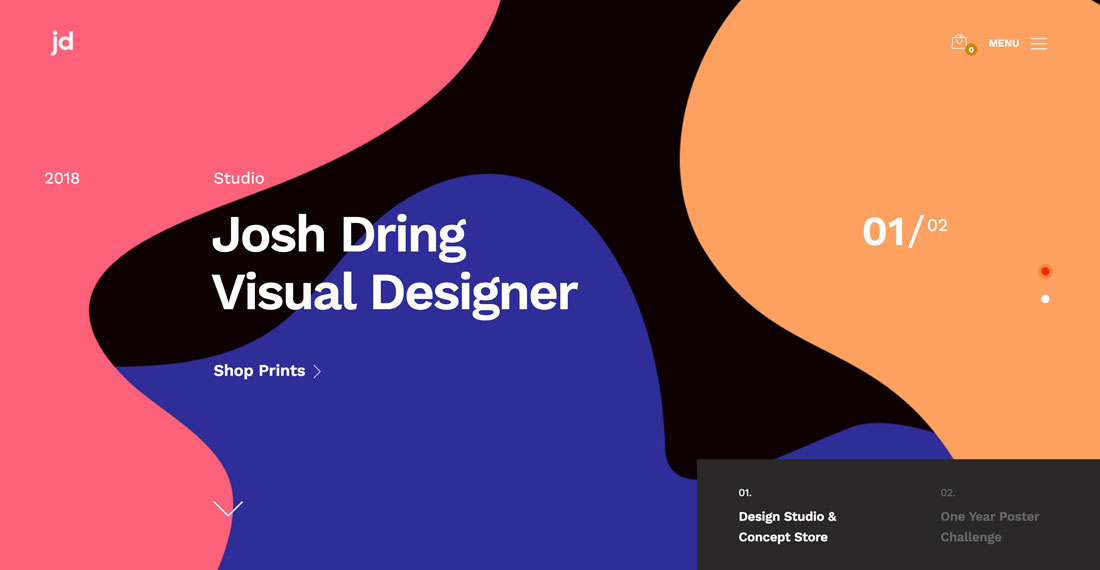Image resolution: width=1100 pixels, height=570 pixels.
Task: Click the Josh Dring Visual Designer headline
Action: 394,264
